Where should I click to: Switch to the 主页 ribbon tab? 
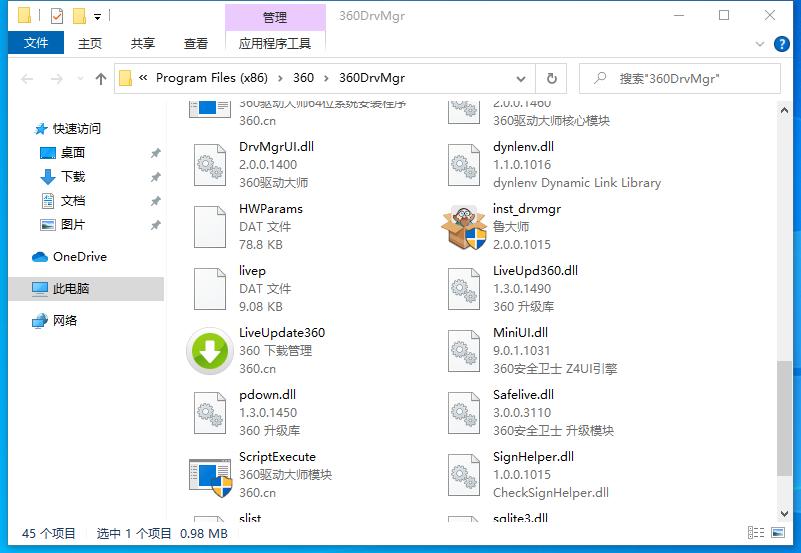[x=89, y=43]
